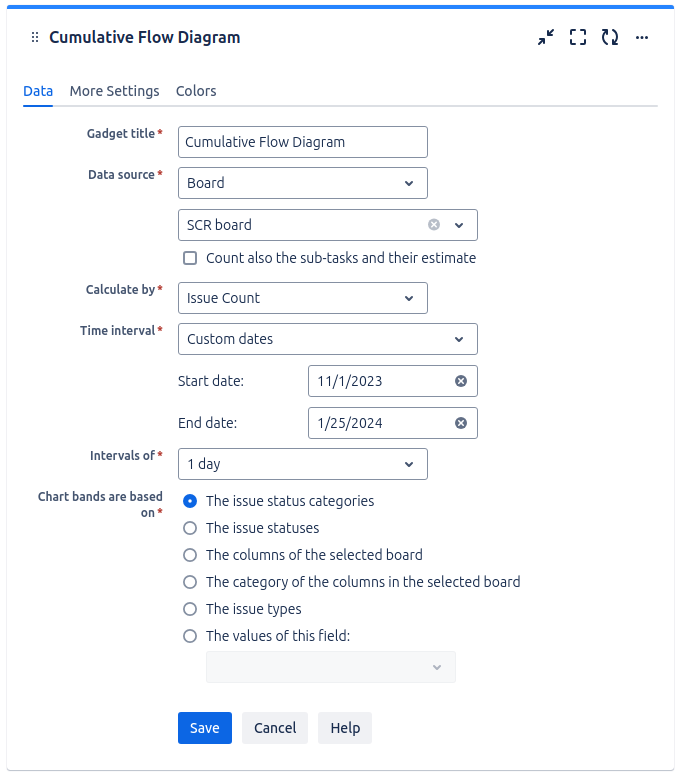Clear the Start date value
The image size is (681, 776).
[461, 381]
